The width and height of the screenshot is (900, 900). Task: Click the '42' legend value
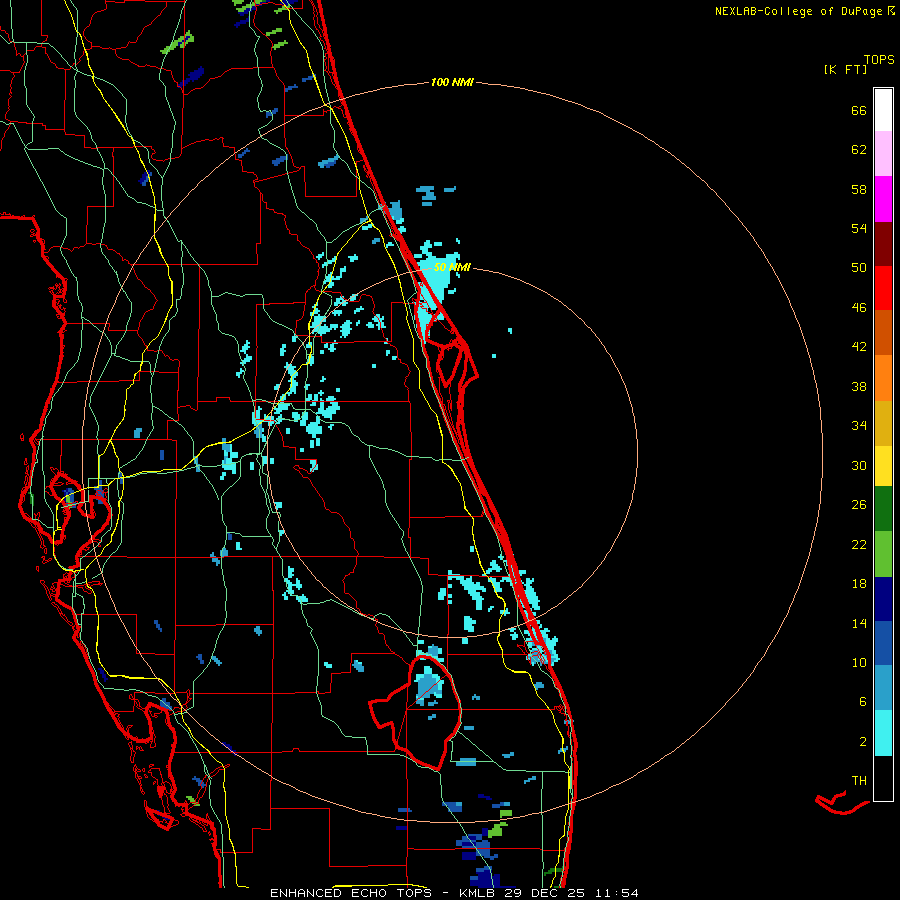coord(859,347)
